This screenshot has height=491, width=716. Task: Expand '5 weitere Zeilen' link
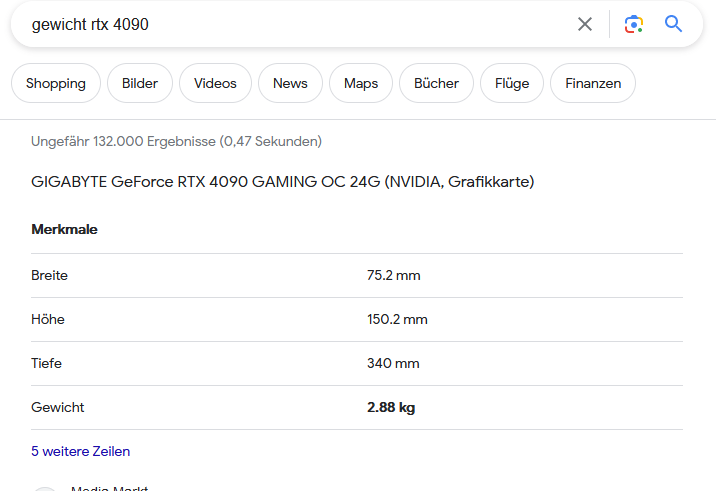(80, 451)
